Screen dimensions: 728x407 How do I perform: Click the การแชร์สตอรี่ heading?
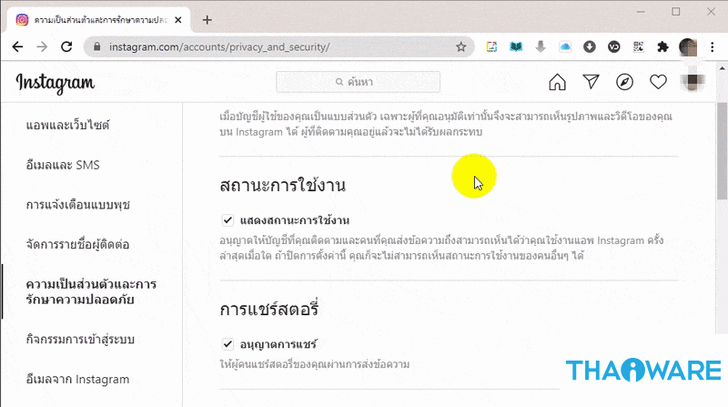[x=269, y=310]
